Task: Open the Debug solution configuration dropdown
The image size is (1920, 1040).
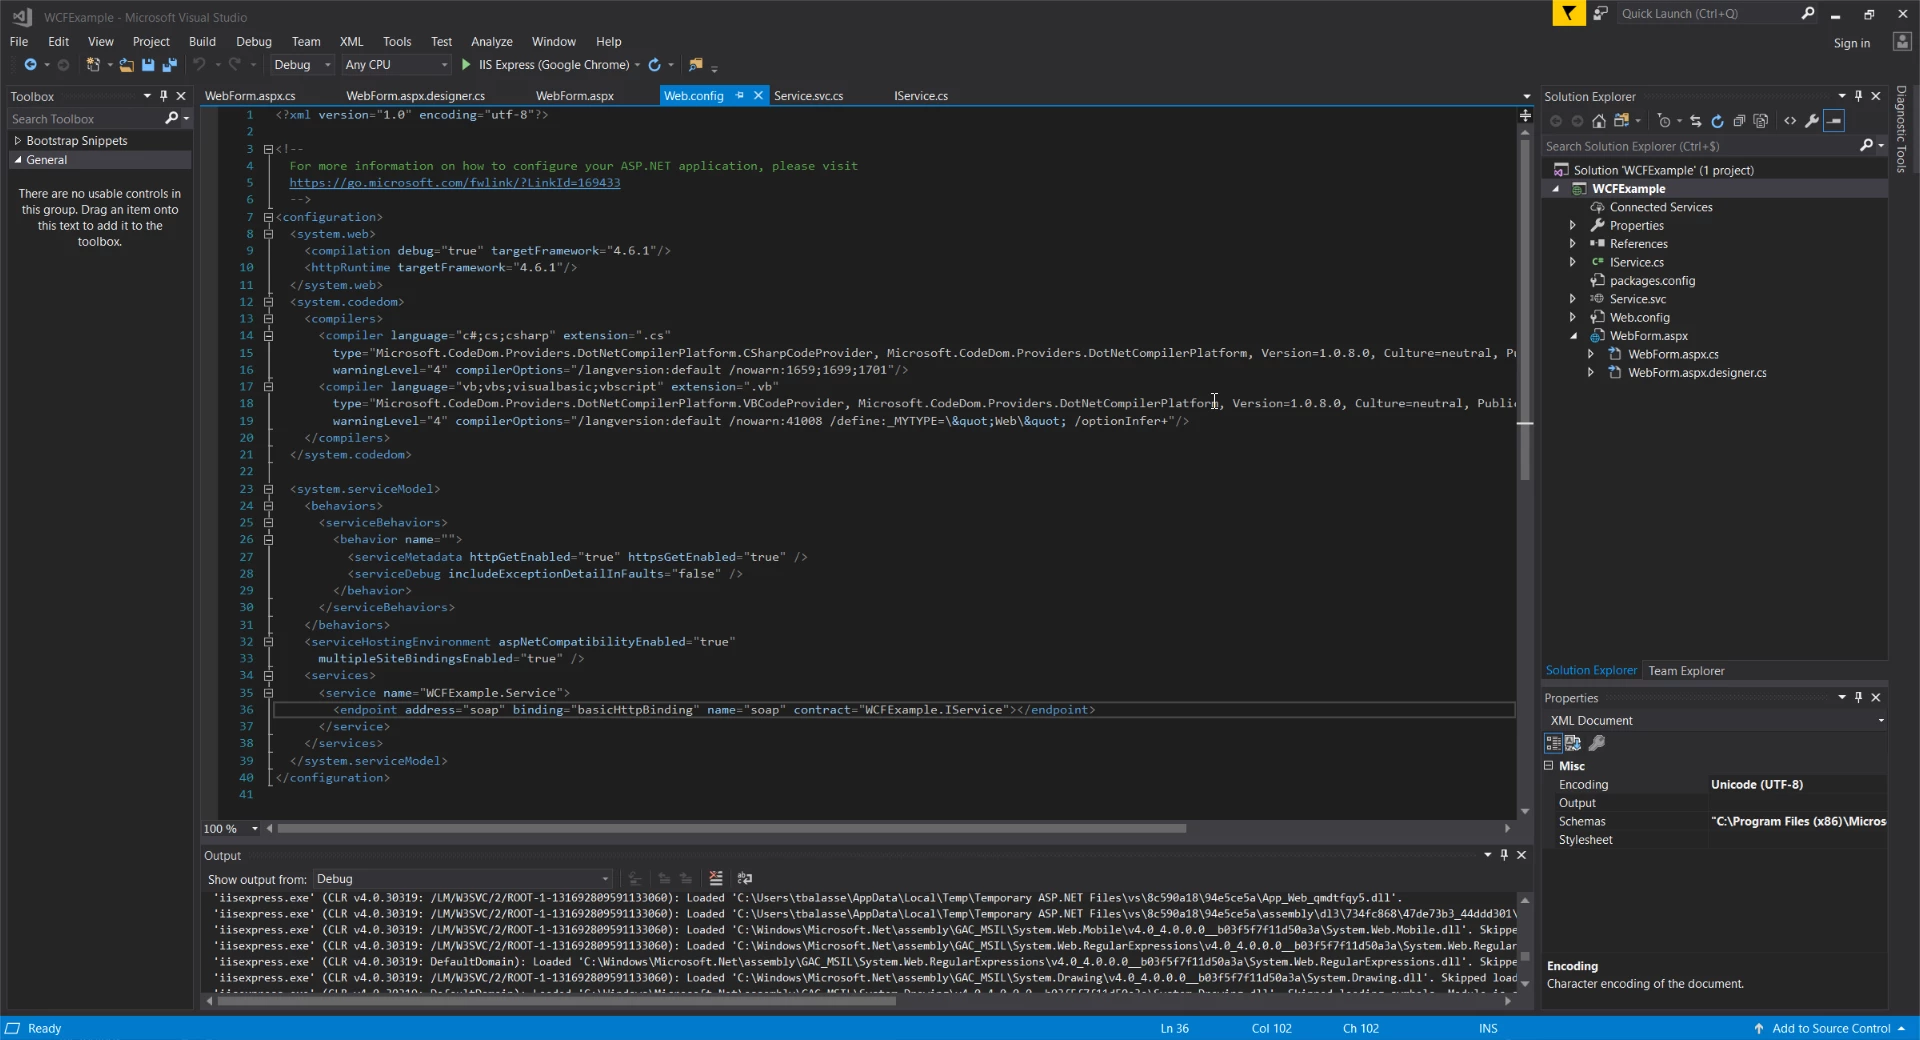Action: tap(302, 65)
